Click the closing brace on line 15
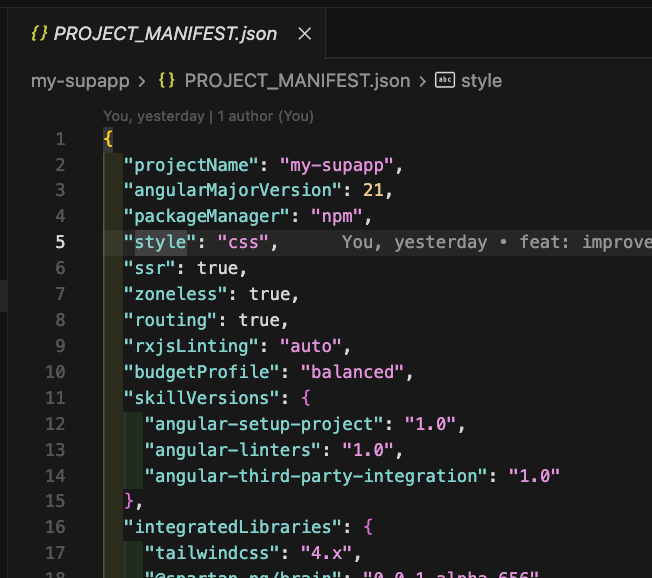The width and height of the screenshot is (652, 578). [129, 501]
